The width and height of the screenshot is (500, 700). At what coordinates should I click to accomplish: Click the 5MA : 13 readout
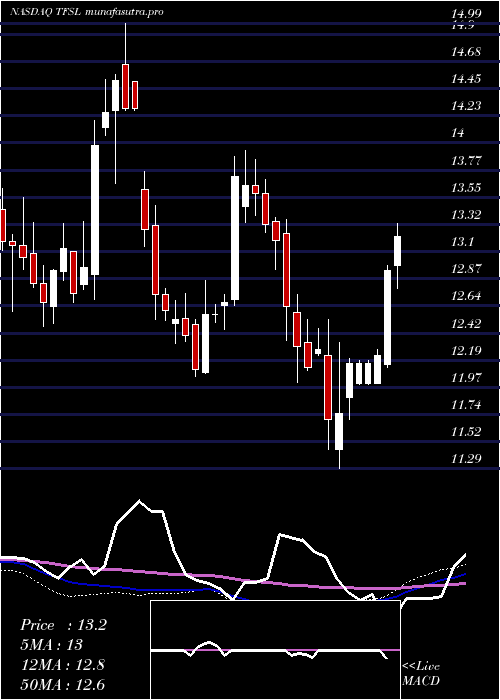(x=52, y=645)
